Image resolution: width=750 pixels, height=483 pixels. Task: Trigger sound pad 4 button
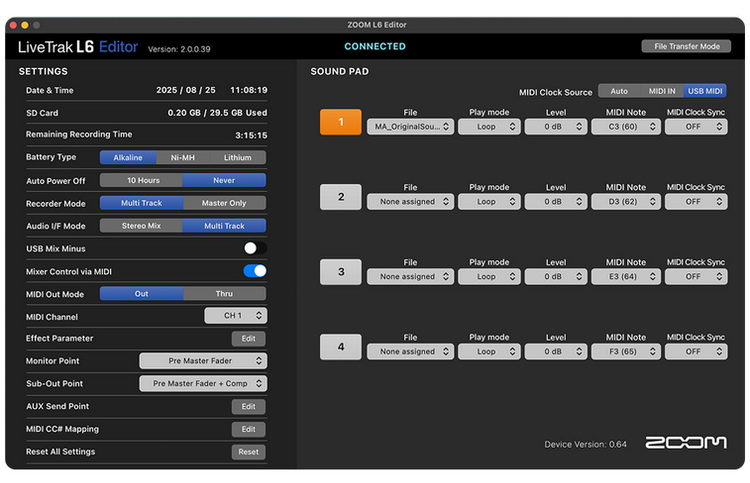point(341,347)
